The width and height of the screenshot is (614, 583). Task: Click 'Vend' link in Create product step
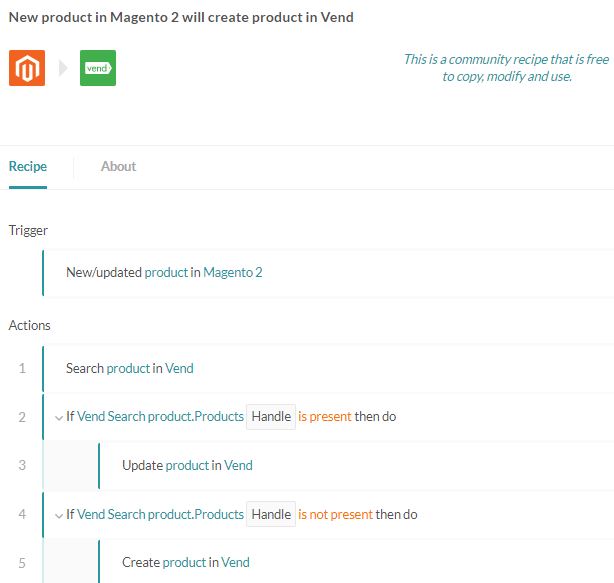coord(235,562)
